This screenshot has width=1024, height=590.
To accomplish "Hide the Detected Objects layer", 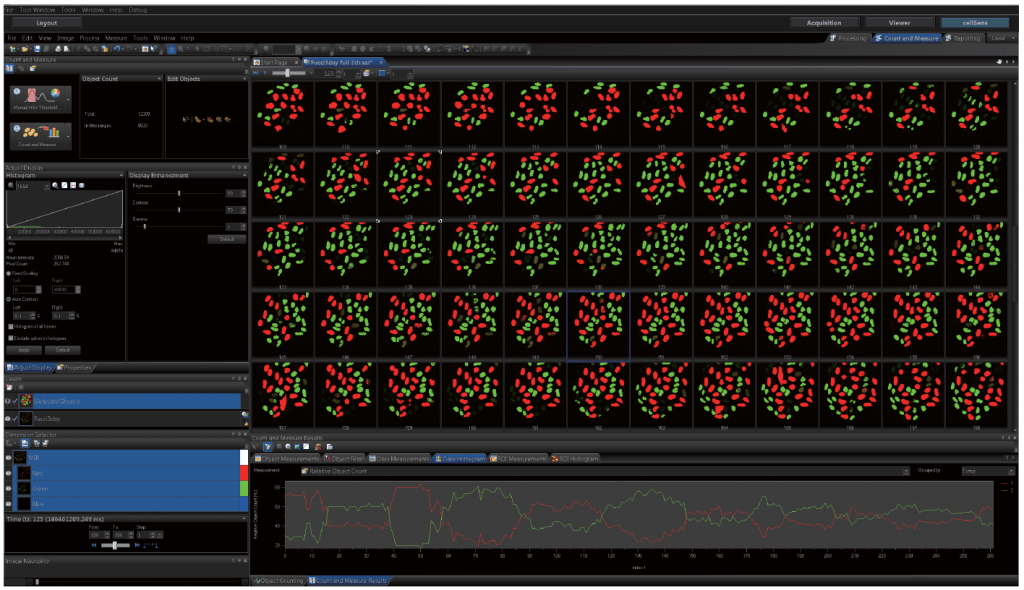I will pos(10,401).
